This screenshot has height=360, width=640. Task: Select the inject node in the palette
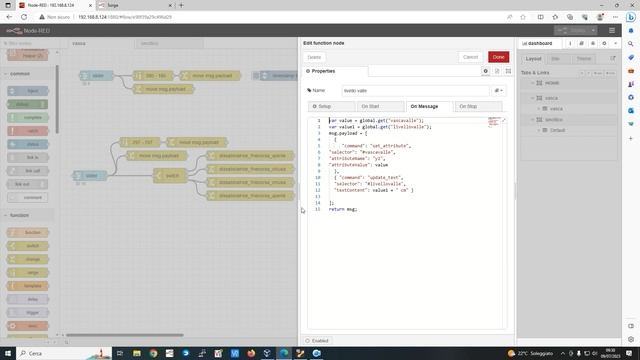(x=28, y=91)
